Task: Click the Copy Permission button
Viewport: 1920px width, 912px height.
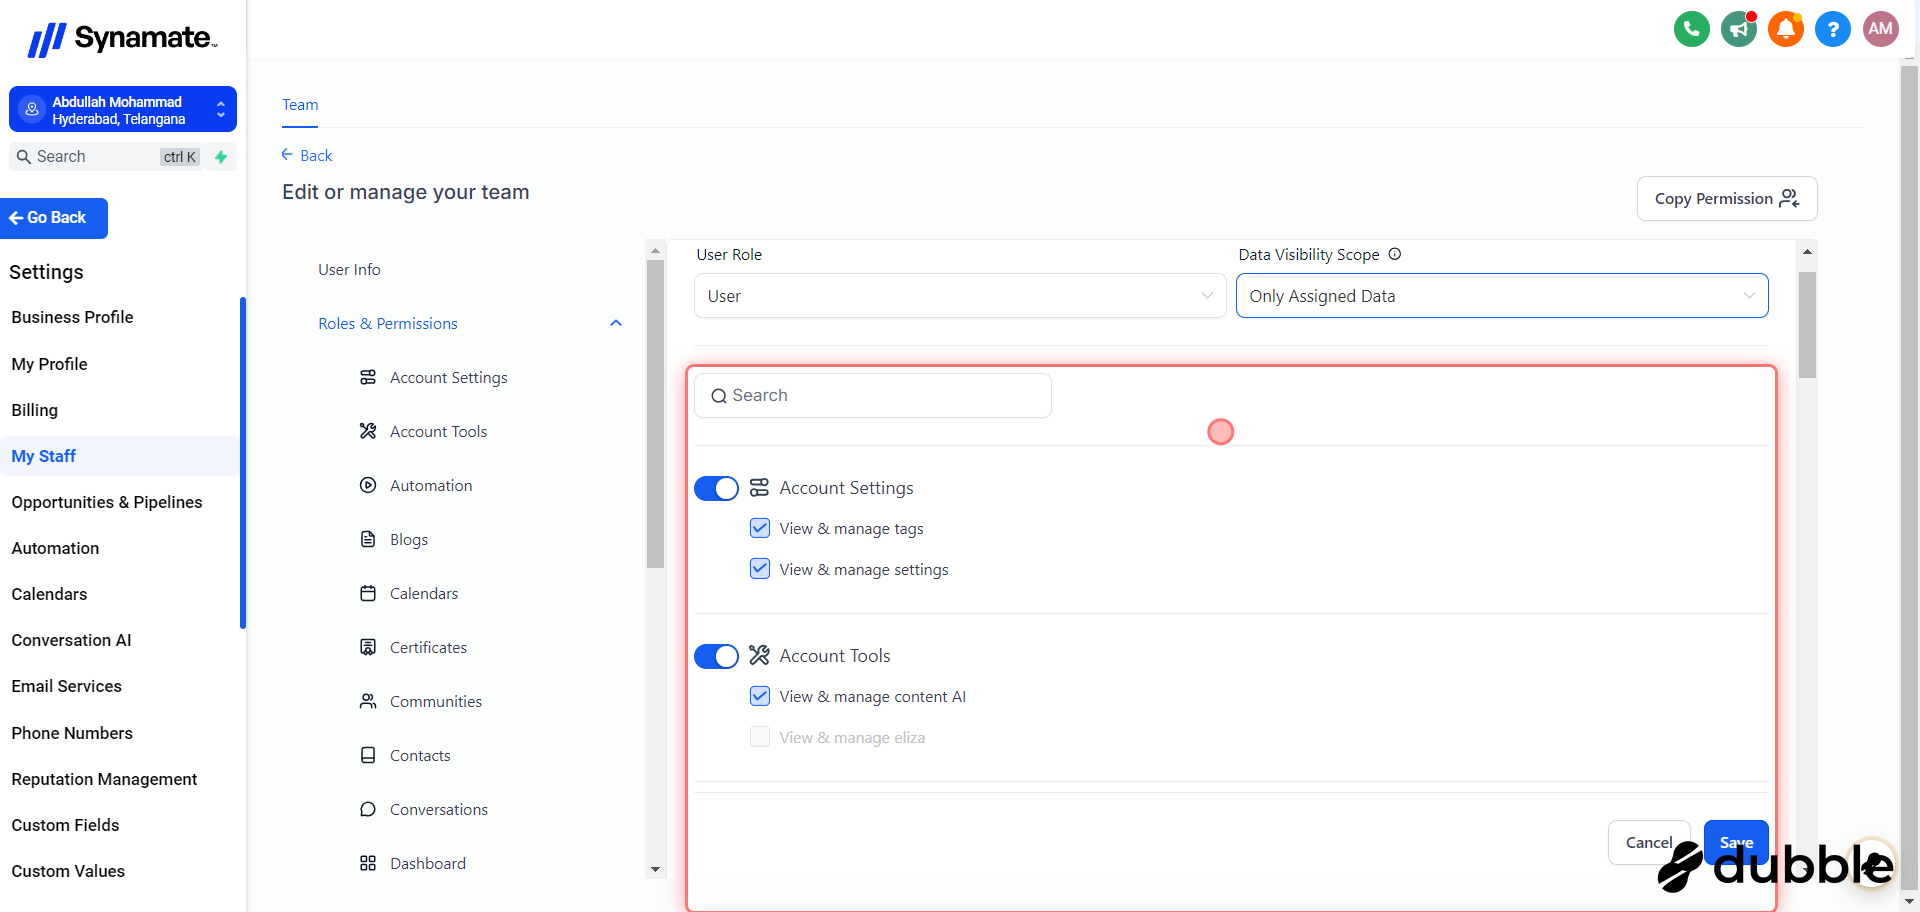Action: click(1726, 199)
